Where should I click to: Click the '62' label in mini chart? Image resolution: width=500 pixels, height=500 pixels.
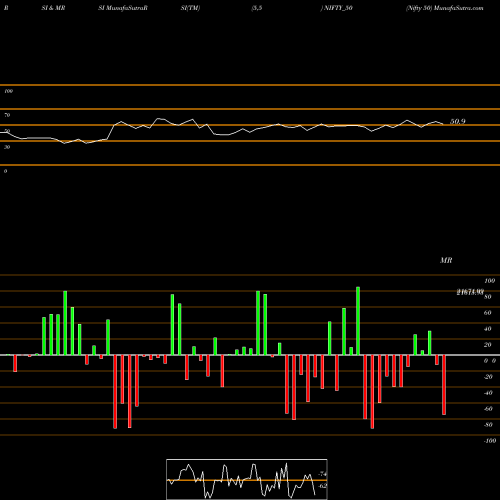coord(322,486)
